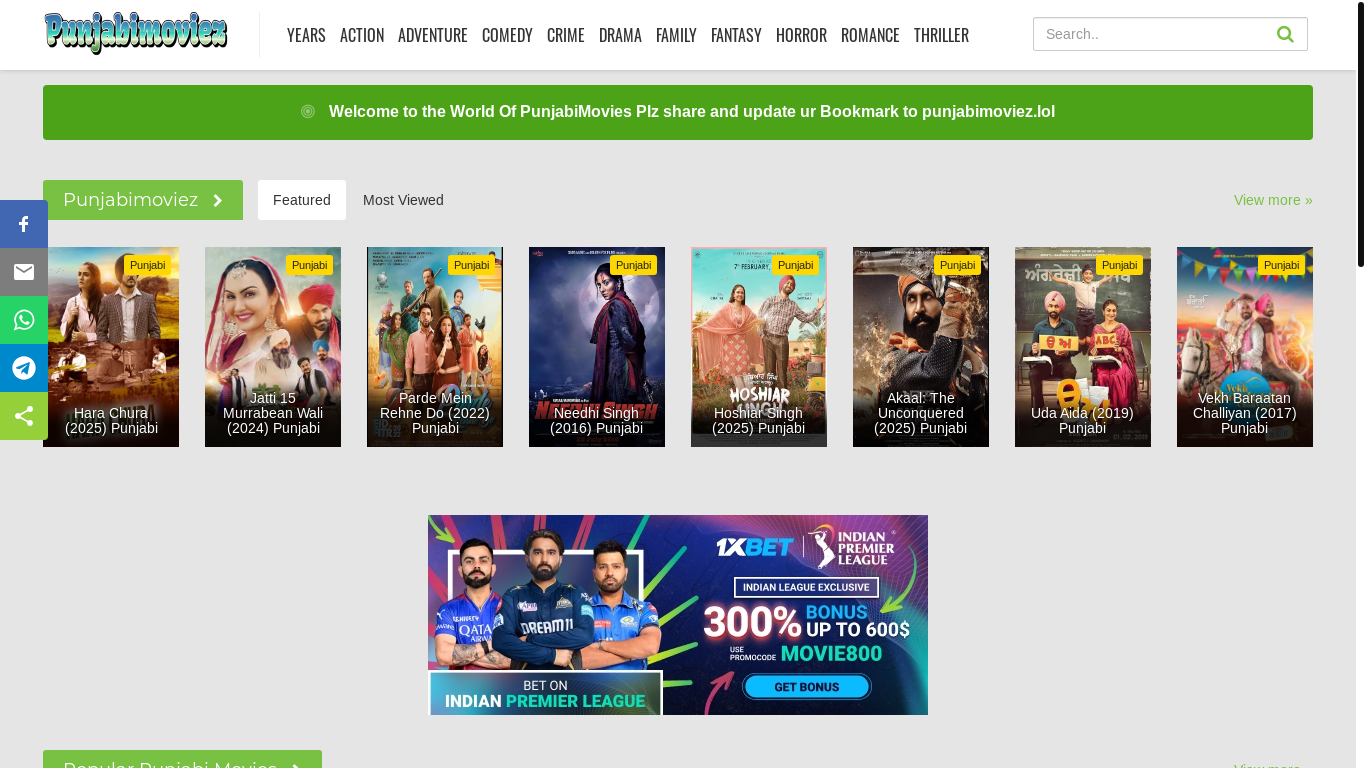This screenshot has height=768, width=1366.
Task: Click the search magnifier icon
Action: [1285, 34]
